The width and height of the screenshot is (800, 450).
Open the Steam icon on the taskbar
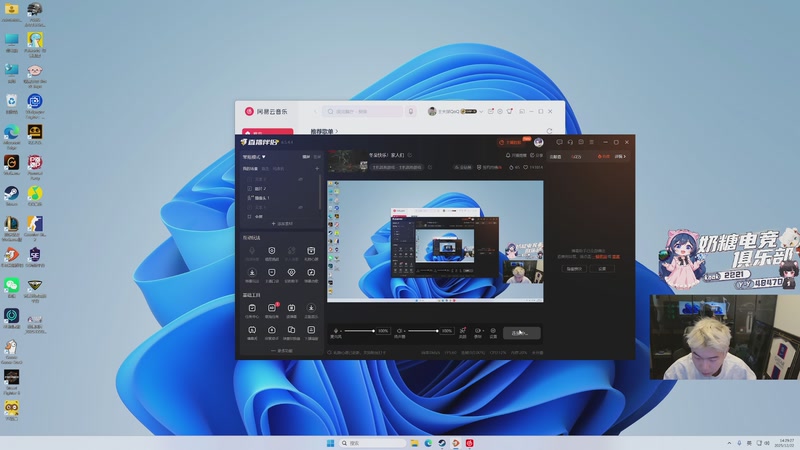pos(442,443)
